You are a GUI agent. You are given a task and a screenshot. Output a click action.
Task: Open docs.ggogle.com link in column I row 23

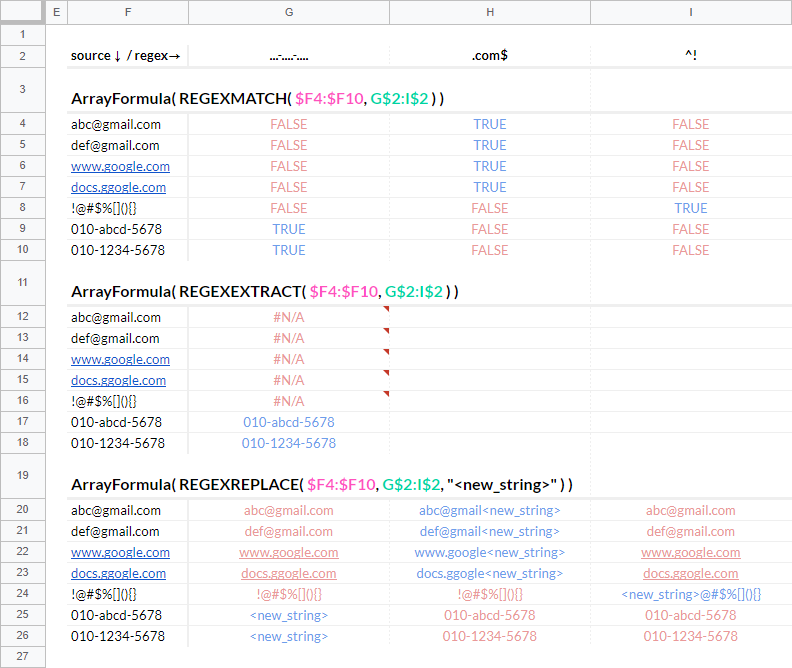click(x=691, y=574)
